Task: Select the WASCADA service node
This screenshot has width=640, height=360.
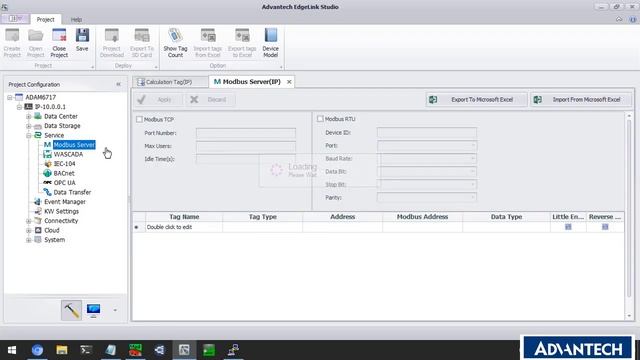Action: click(68, 154)
